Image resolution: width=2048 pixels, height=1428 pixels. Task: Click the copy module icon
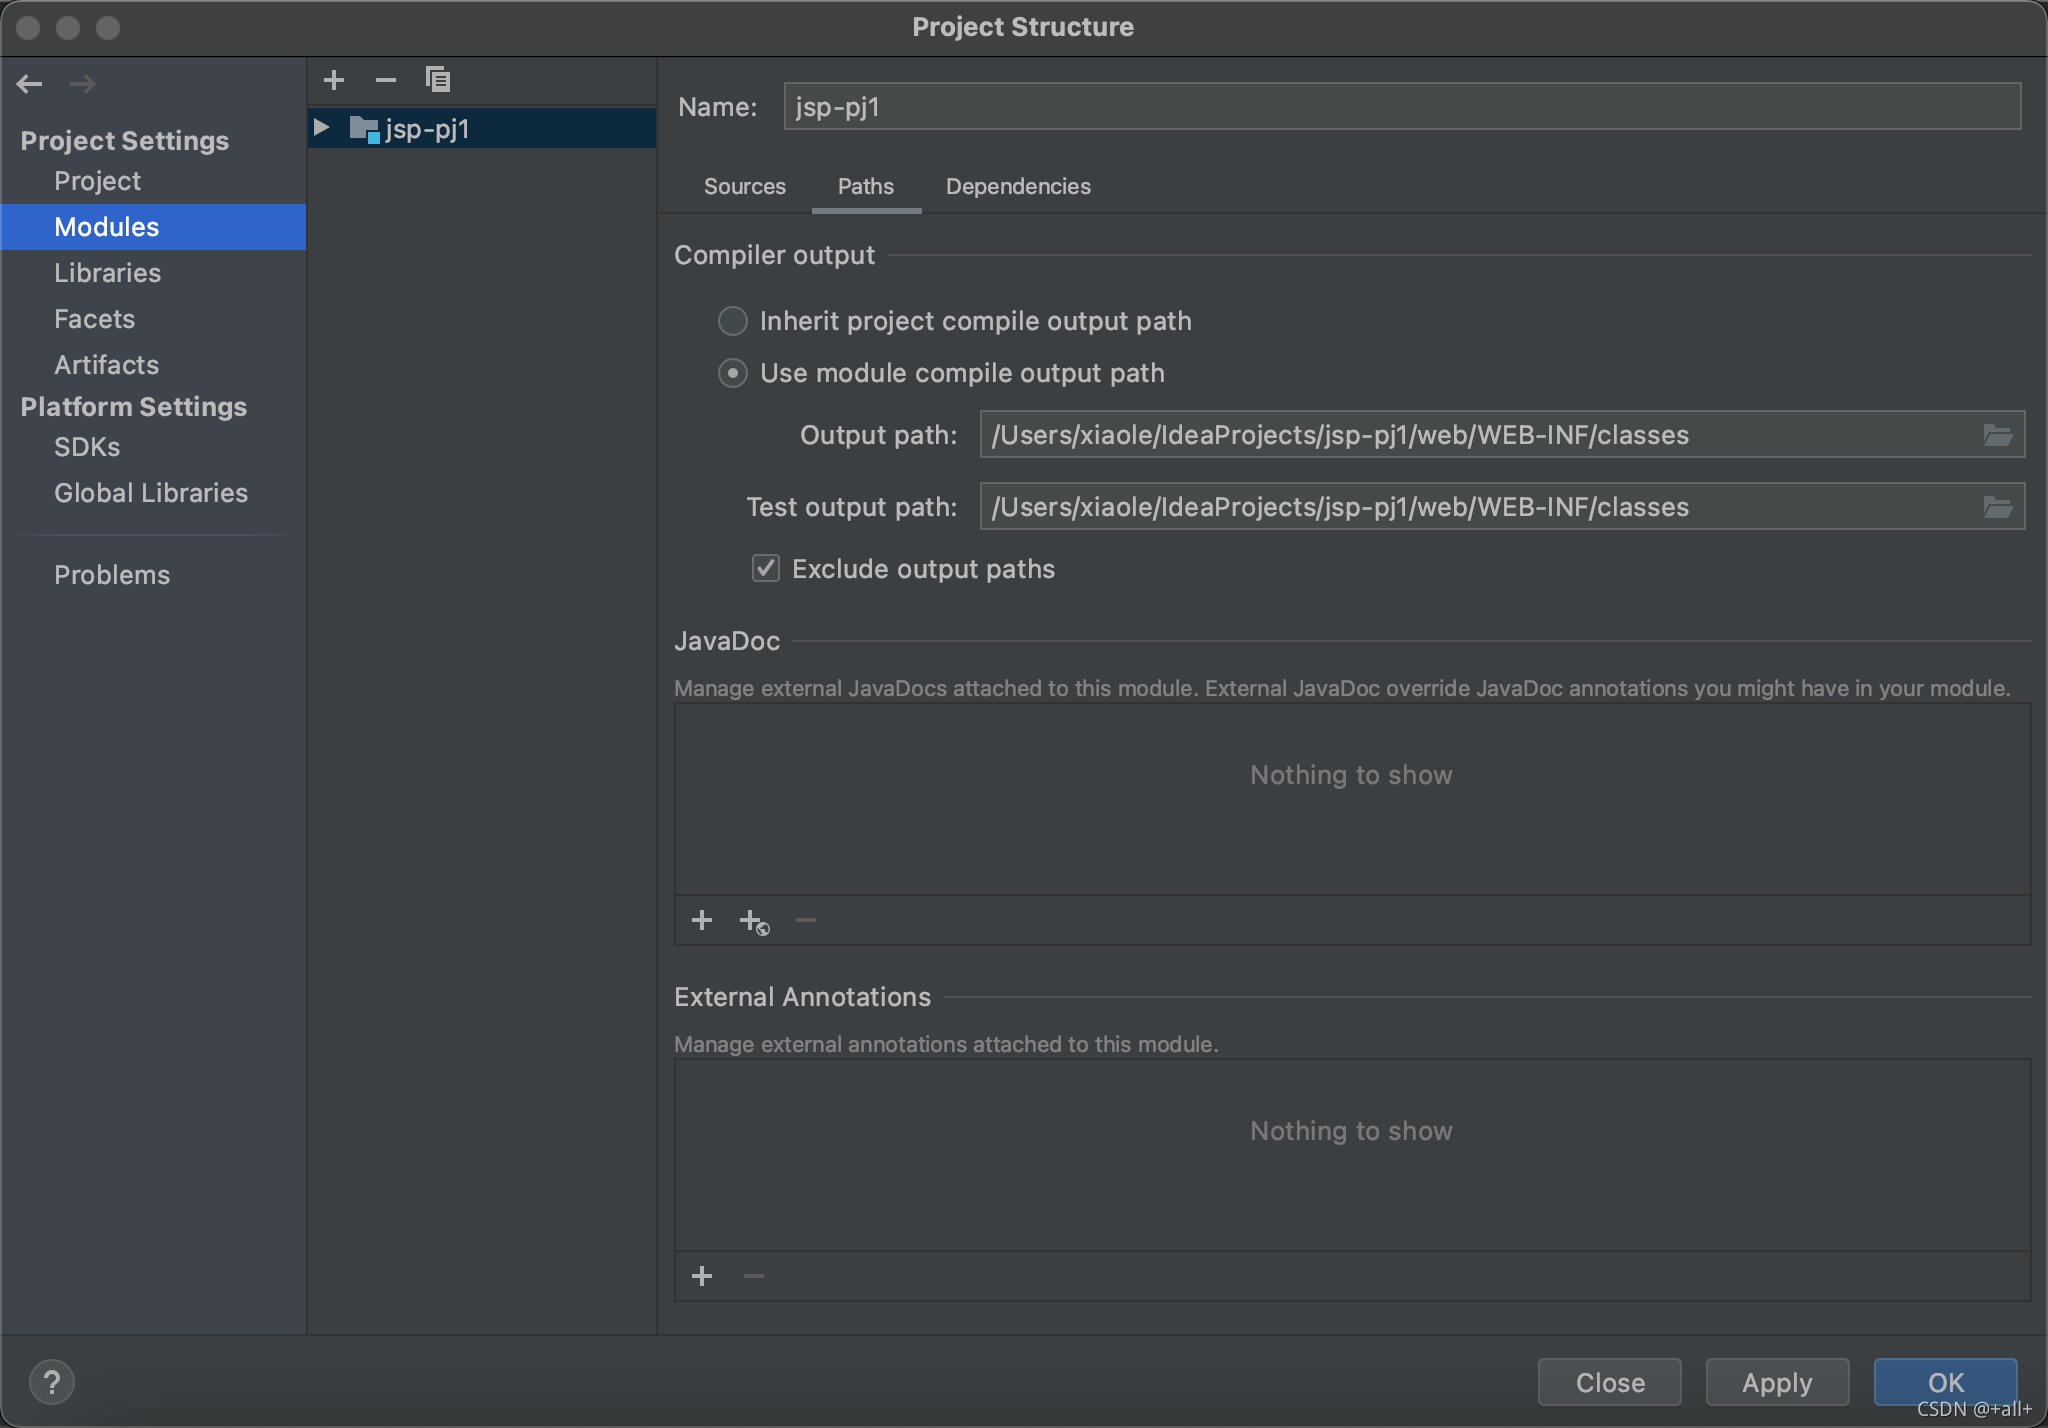point(438,80)
